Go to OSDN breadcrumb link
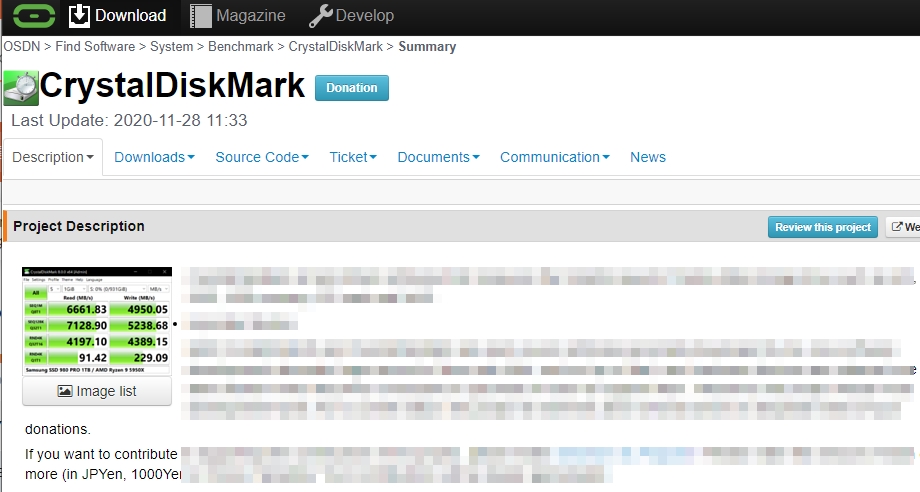 point(22,46)
